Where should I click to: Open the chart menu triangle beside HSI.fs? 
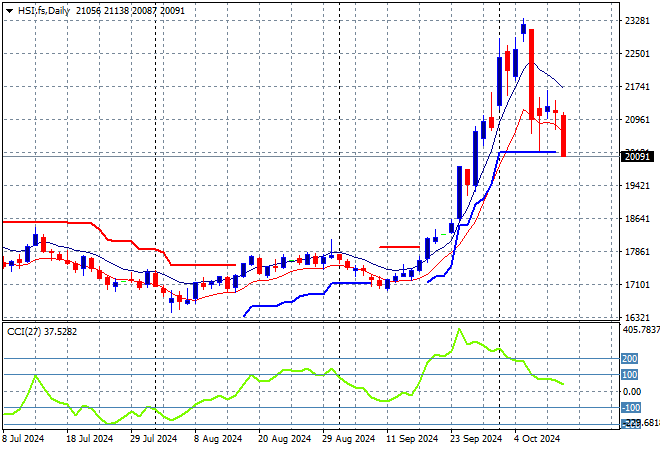pyautogui.click(x=9, y=8)
